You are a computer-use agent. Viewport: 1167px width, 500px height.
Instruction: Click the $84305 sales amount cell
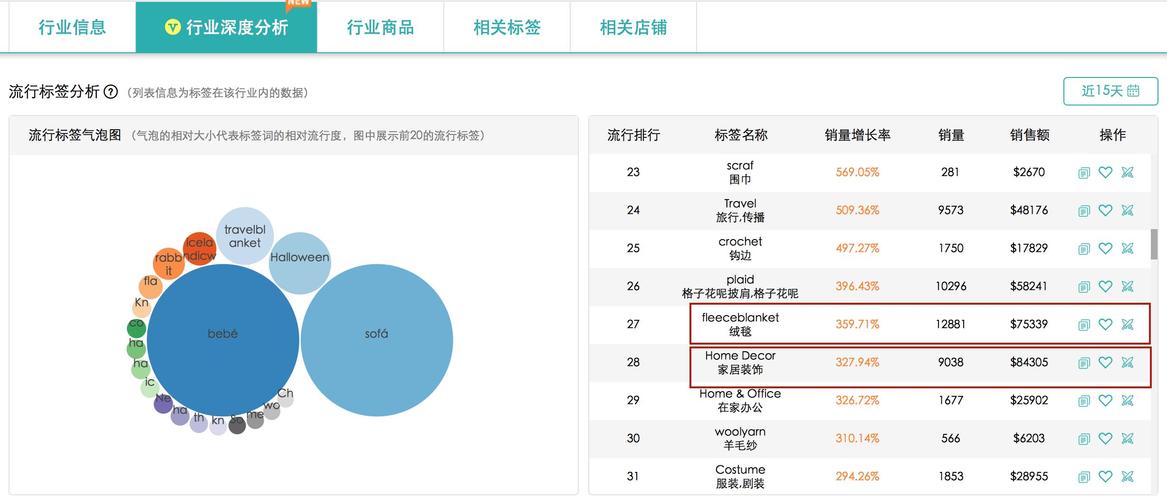tap(1029, 362)
